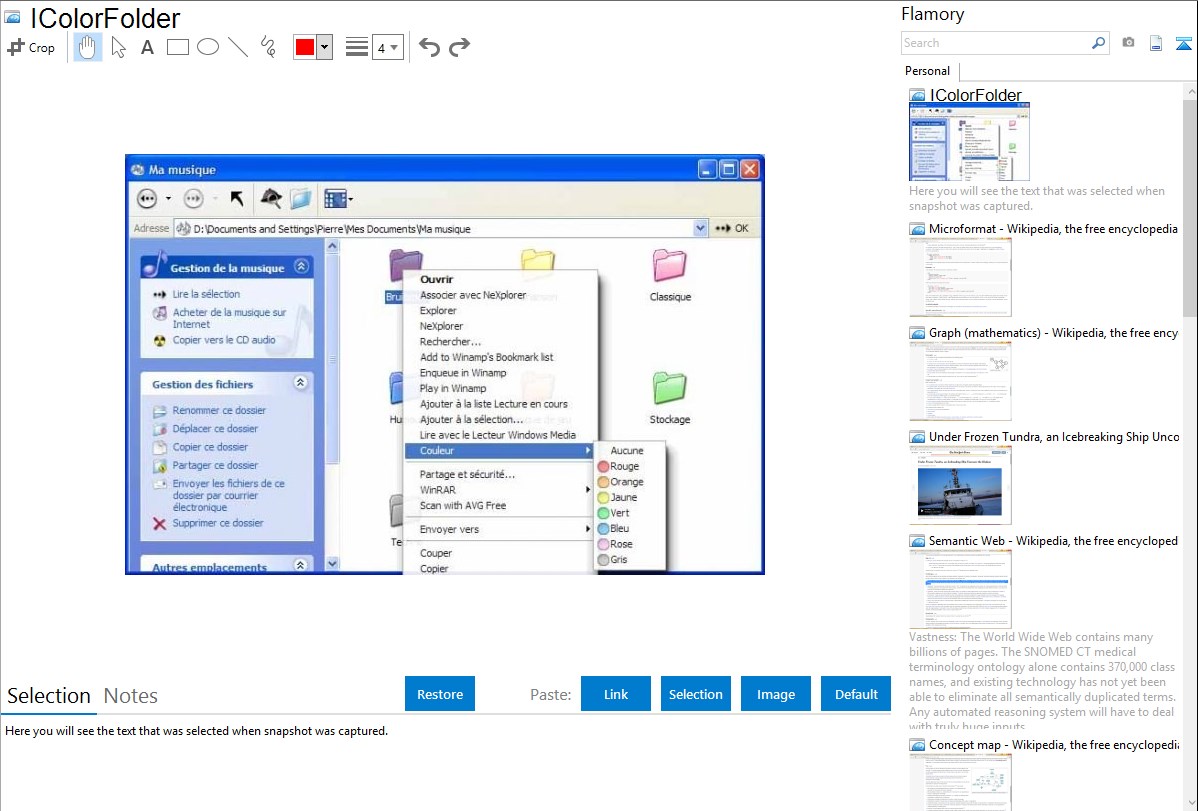Screen dimensions: 1198x811
Task: Choose Envoyer vers menu entry
Action: tap(500, 529)
